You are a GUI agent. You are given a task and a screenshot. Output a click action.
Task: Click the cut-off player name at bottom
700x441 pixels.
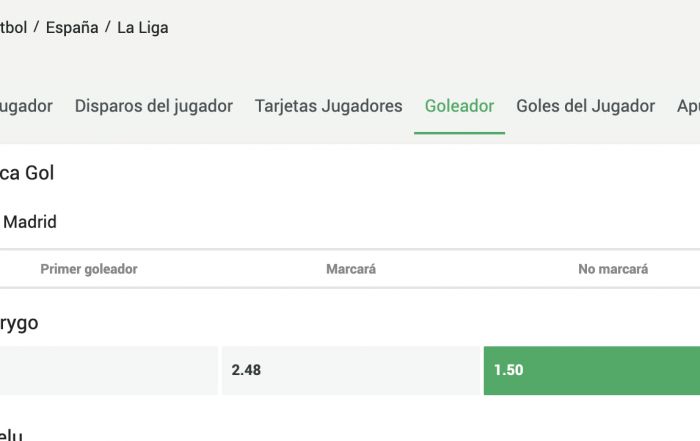point(12,435)
